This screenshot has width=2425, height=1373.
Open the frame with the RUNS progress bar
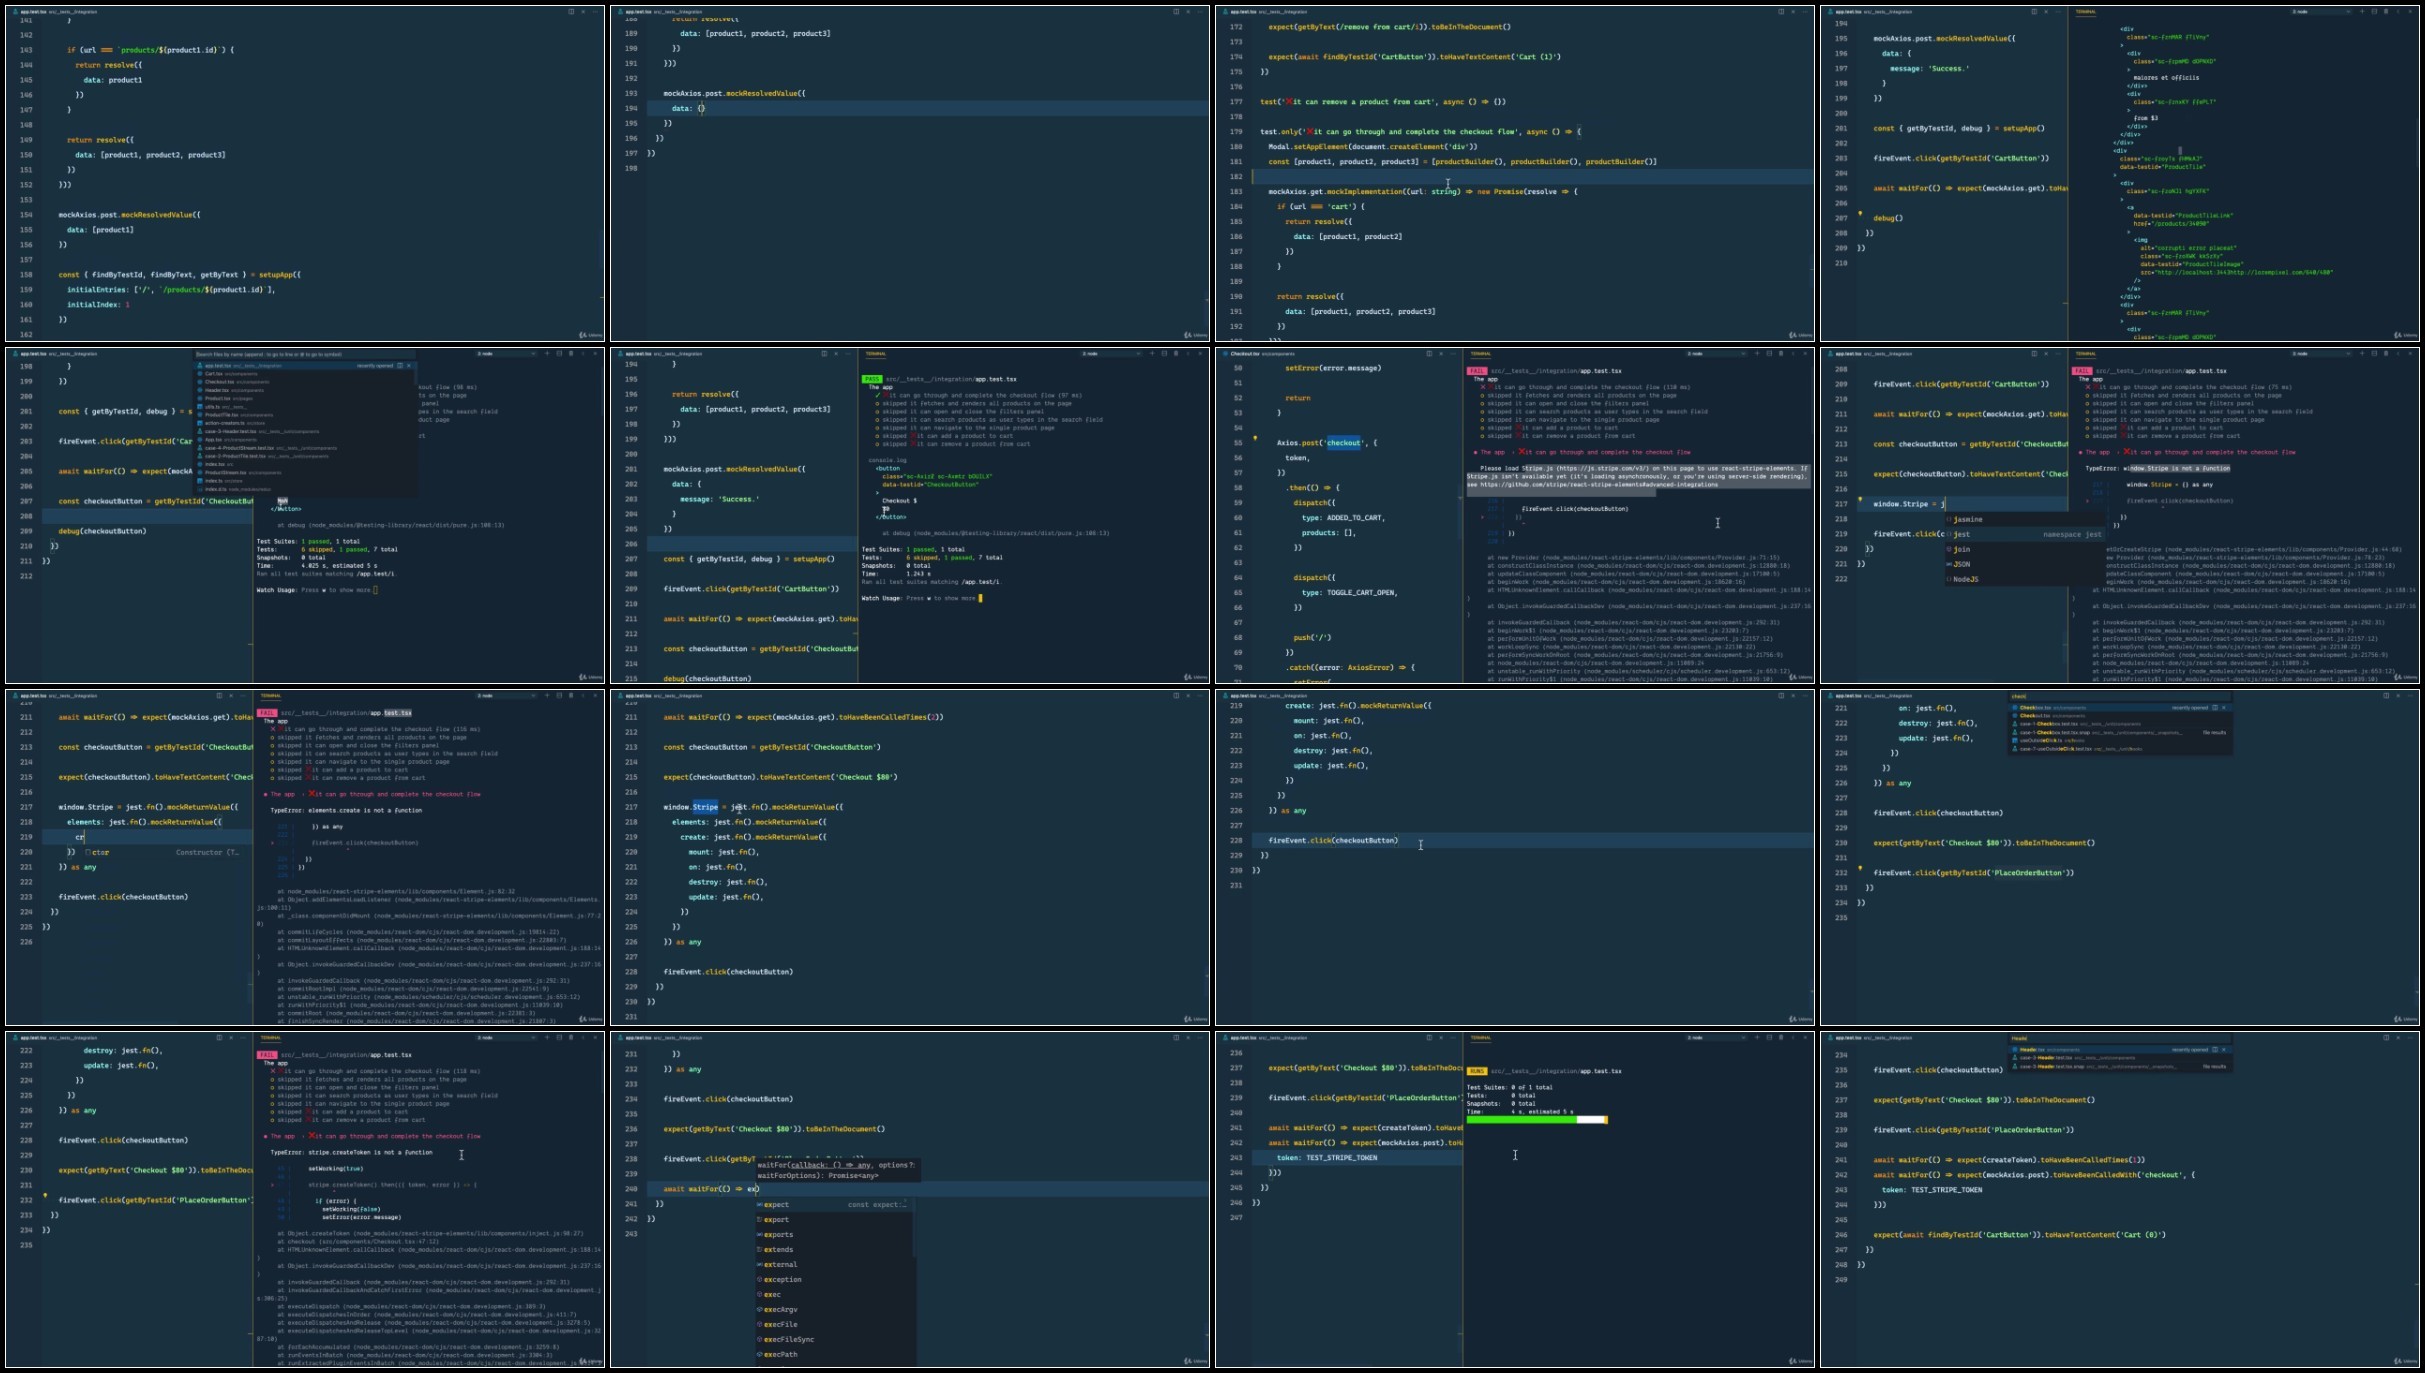(1515, 1200)
